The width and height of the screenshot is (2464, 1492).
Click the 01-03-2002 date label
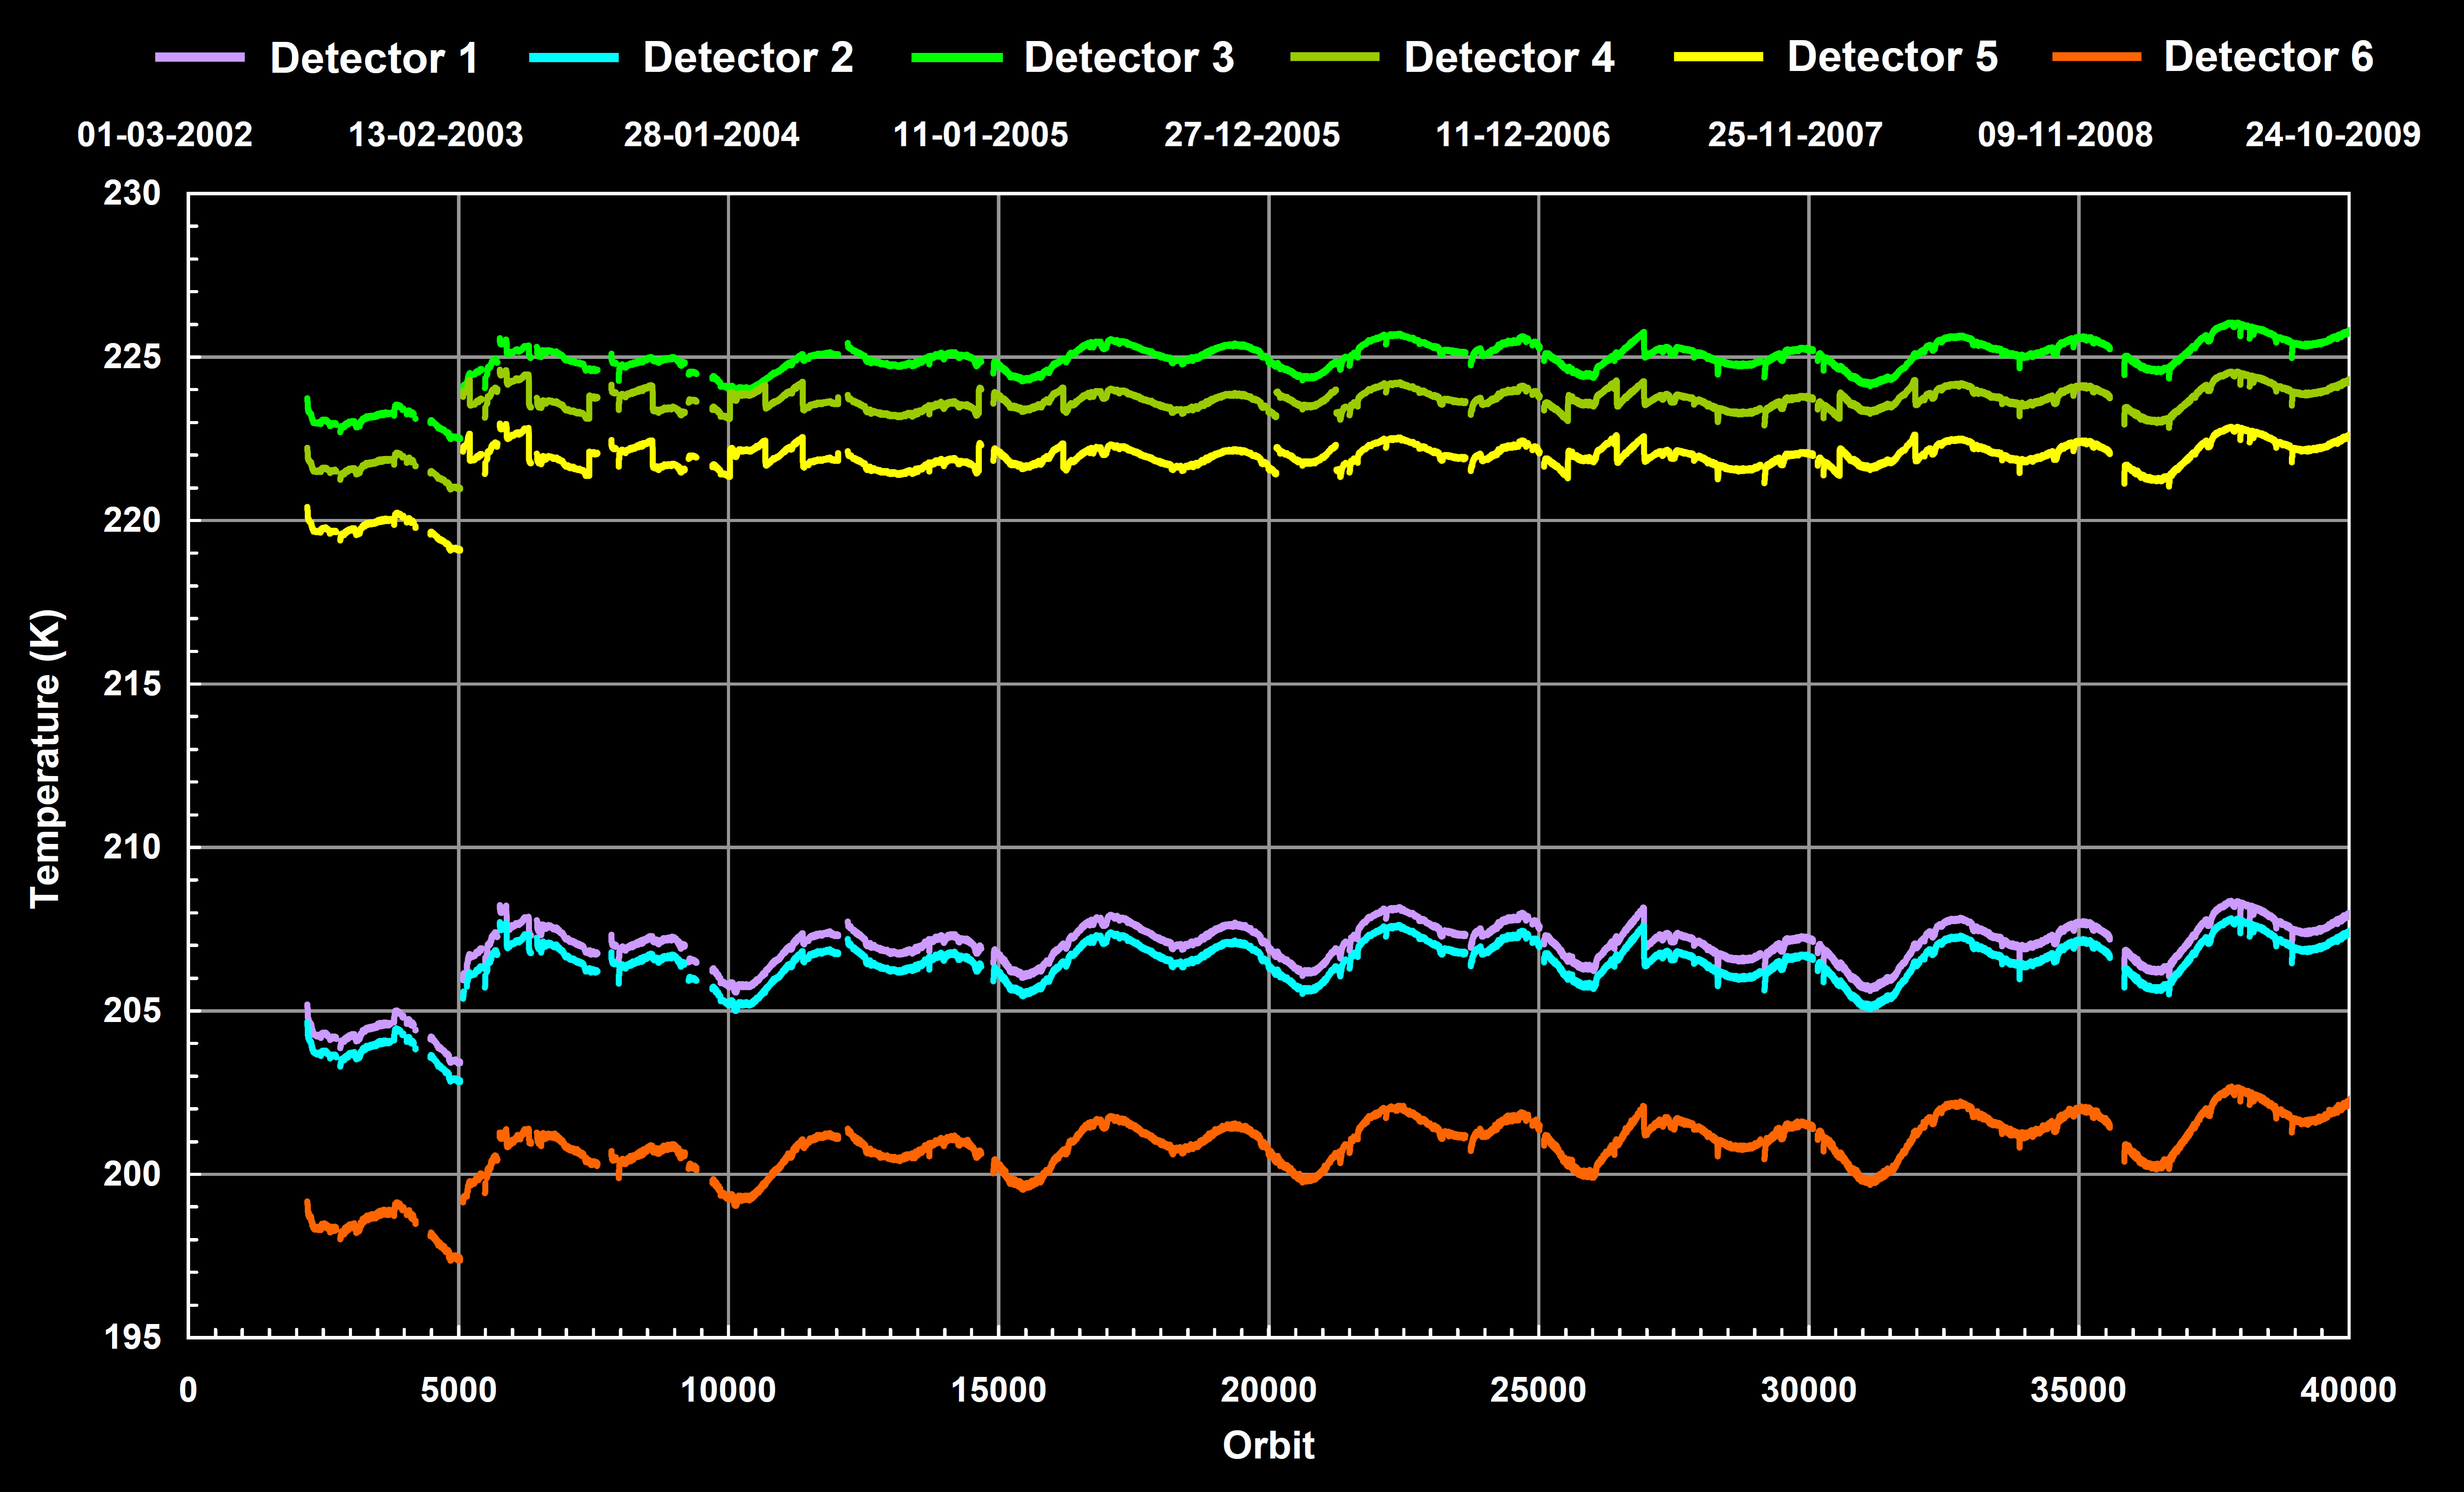click(x=165, y=134)
